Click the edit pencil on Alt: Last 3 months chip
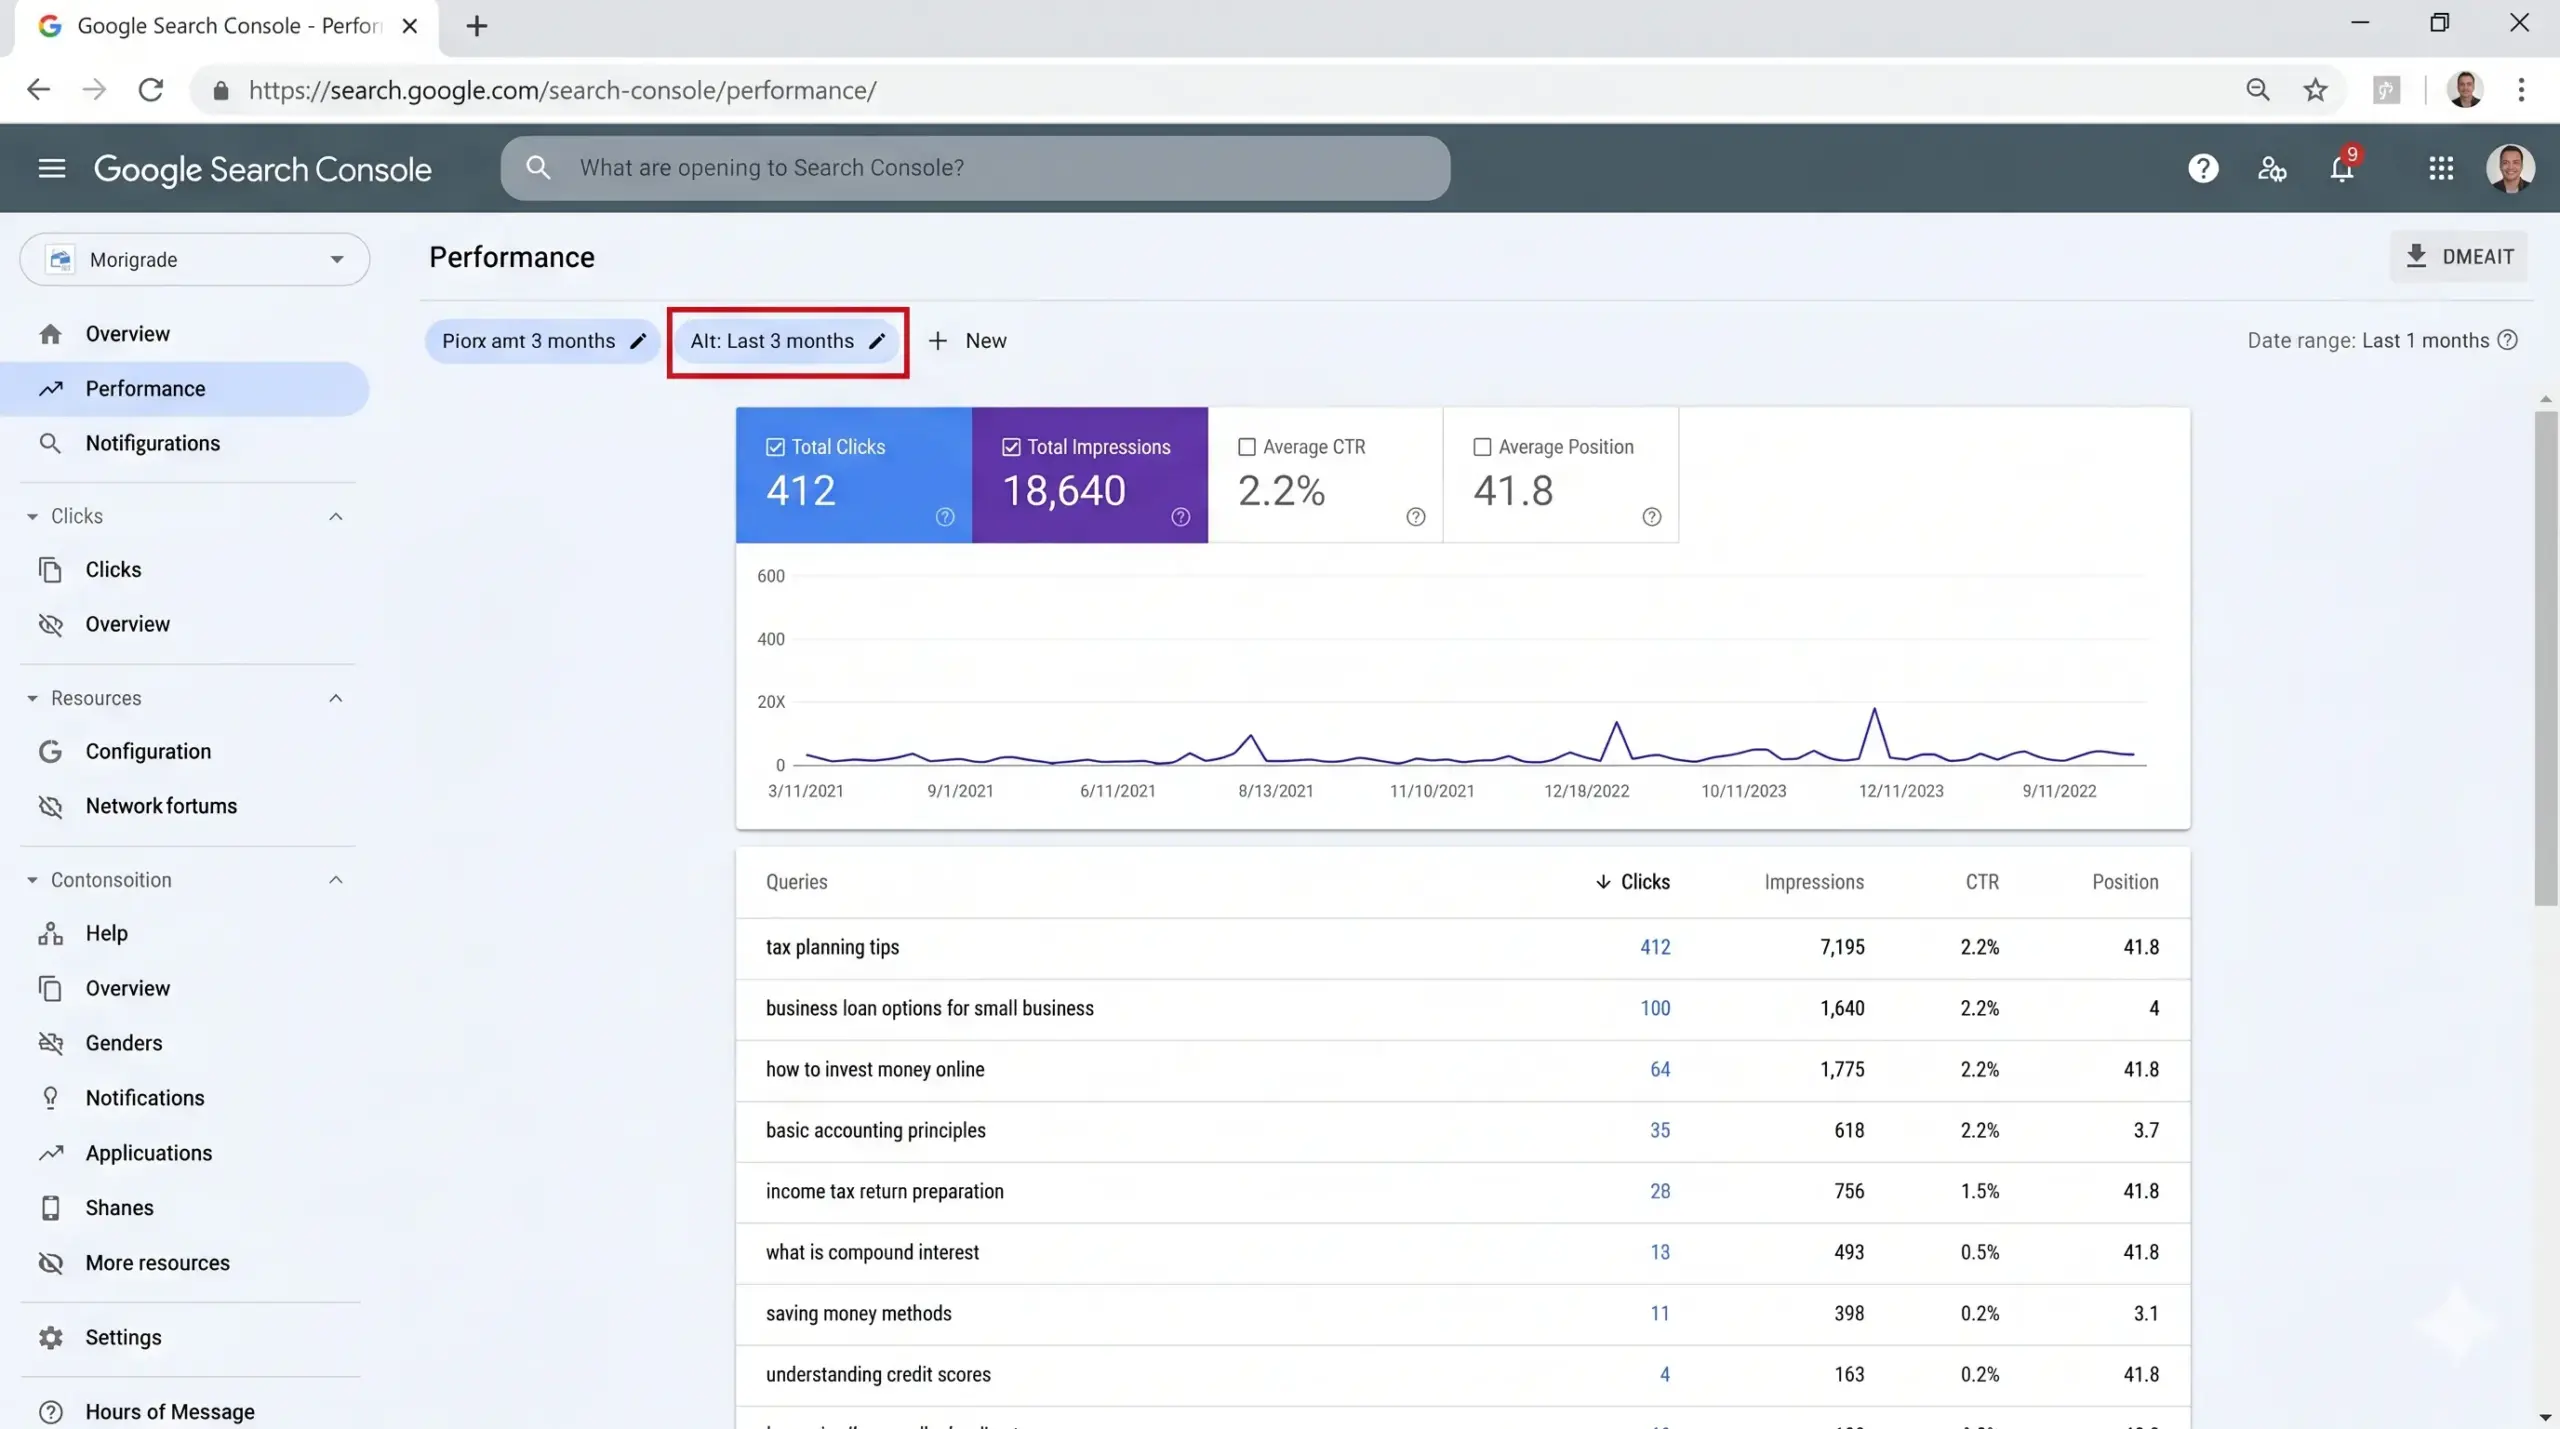Screen dimensions: 2560x1429 pos(877,341)
